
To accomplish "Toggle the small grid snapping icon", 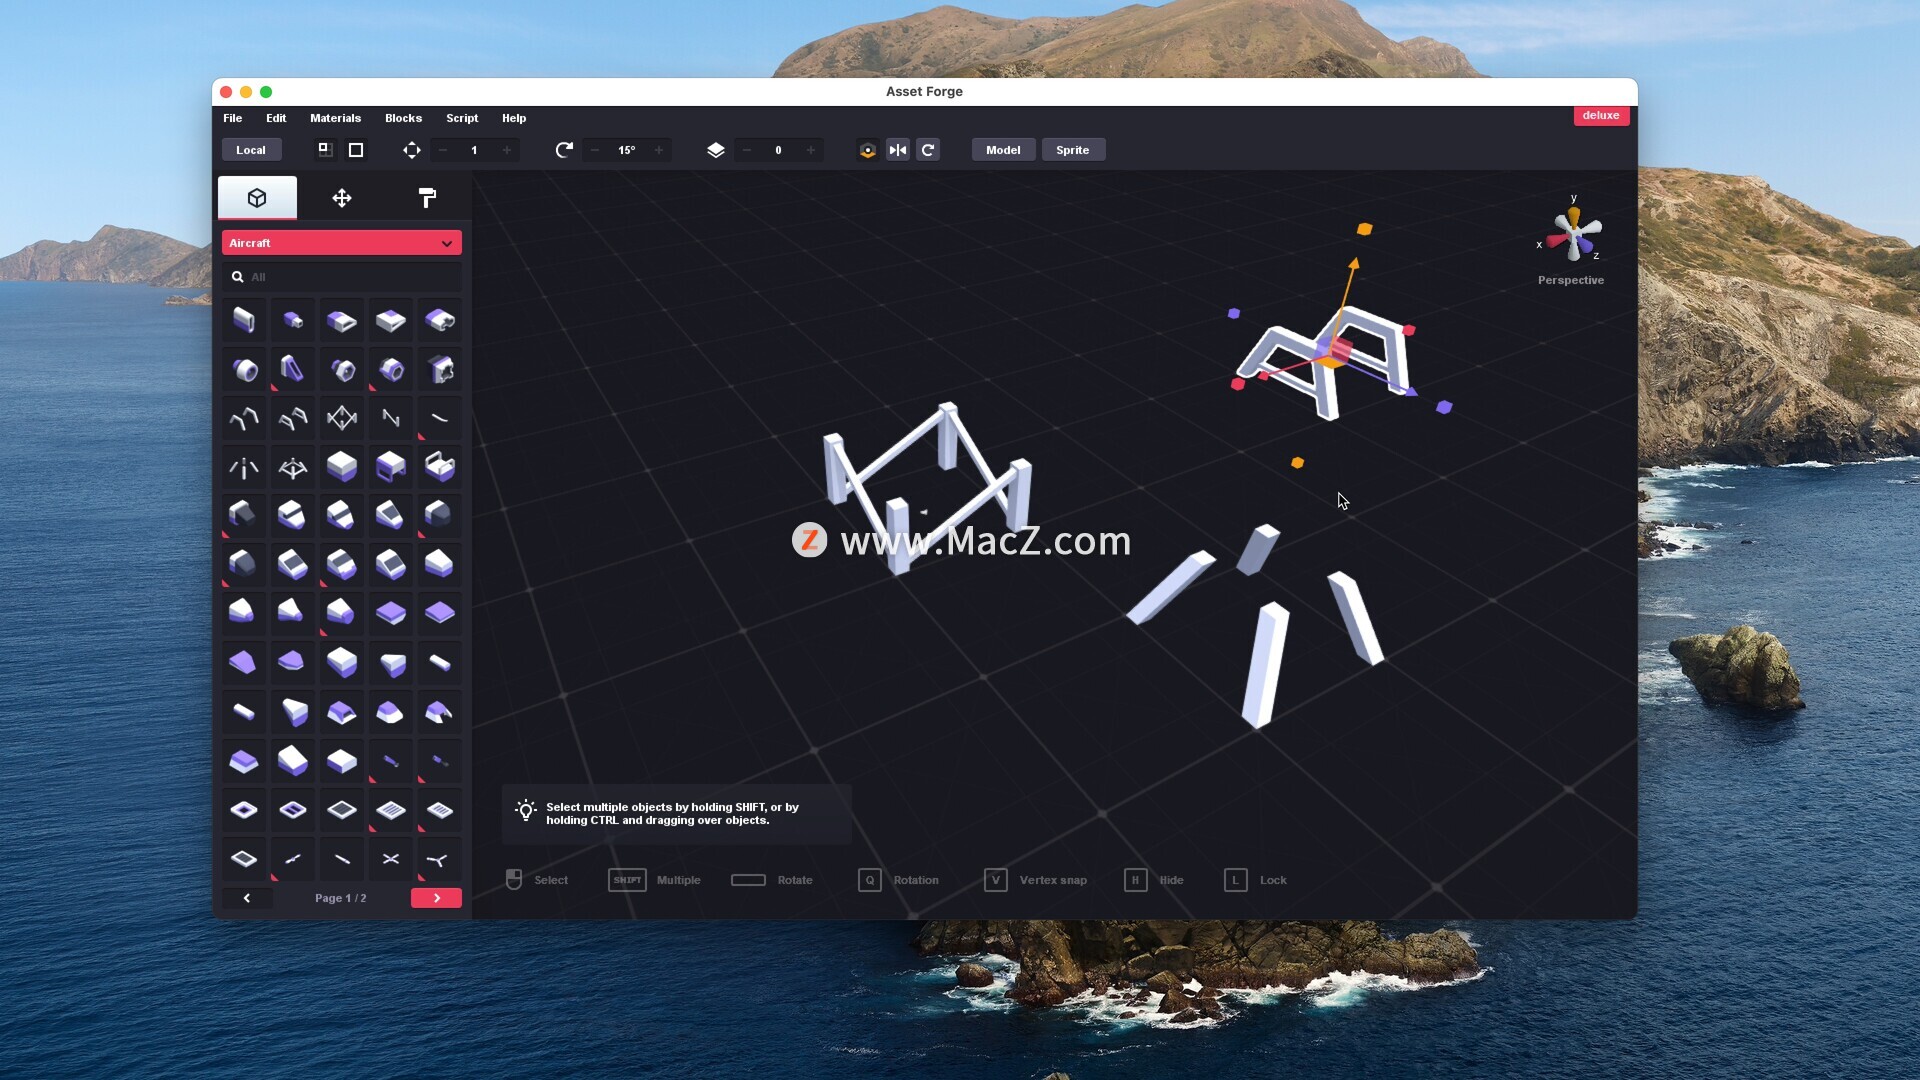I will pos(325,150).
